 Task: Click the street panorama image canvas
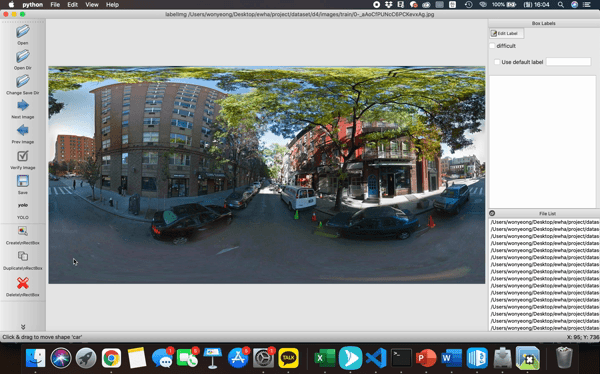[267, 175]
